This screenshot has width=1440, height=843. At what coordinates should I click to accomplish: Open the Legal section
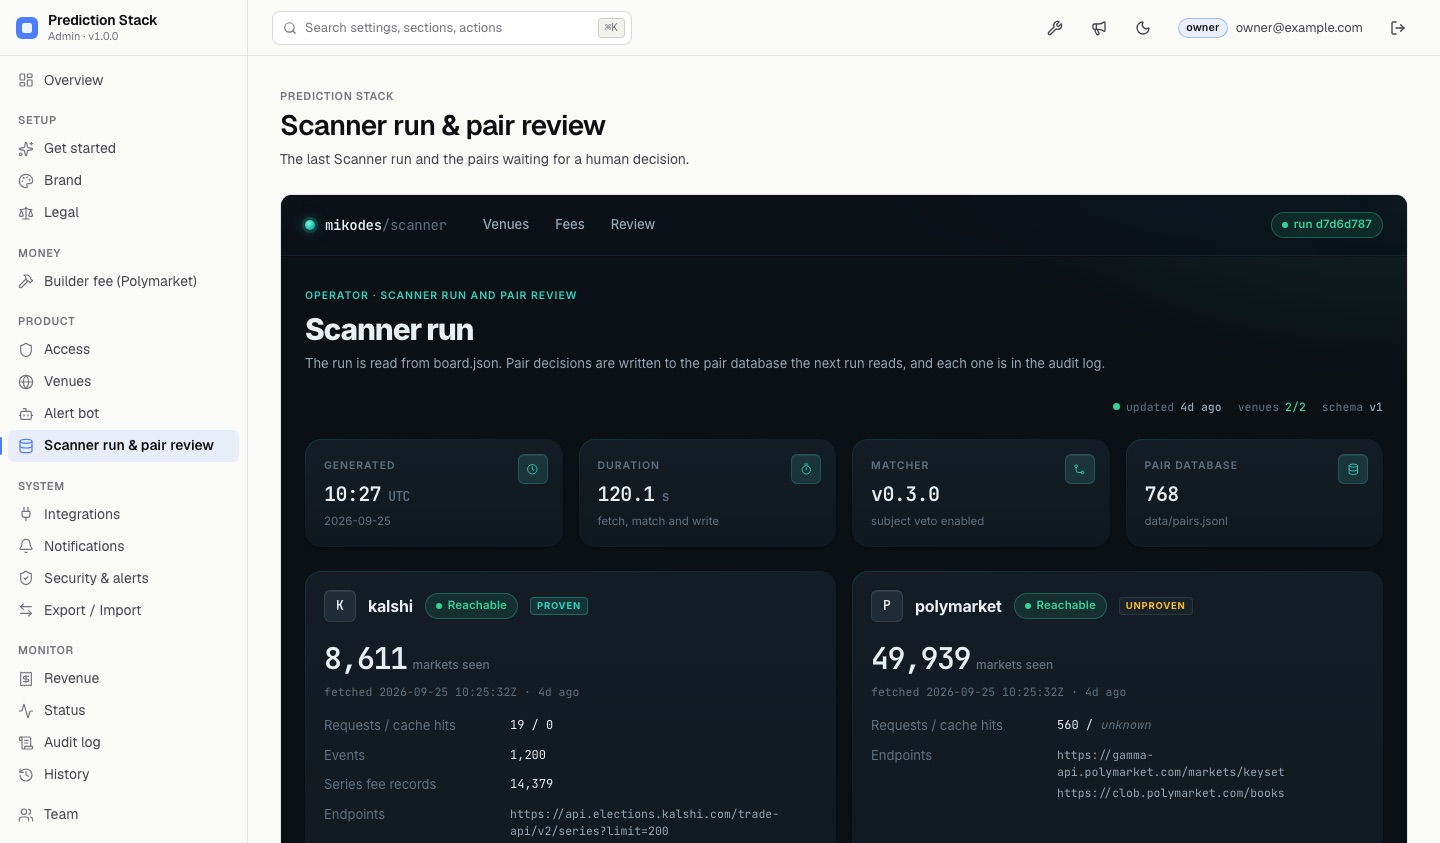124,212
